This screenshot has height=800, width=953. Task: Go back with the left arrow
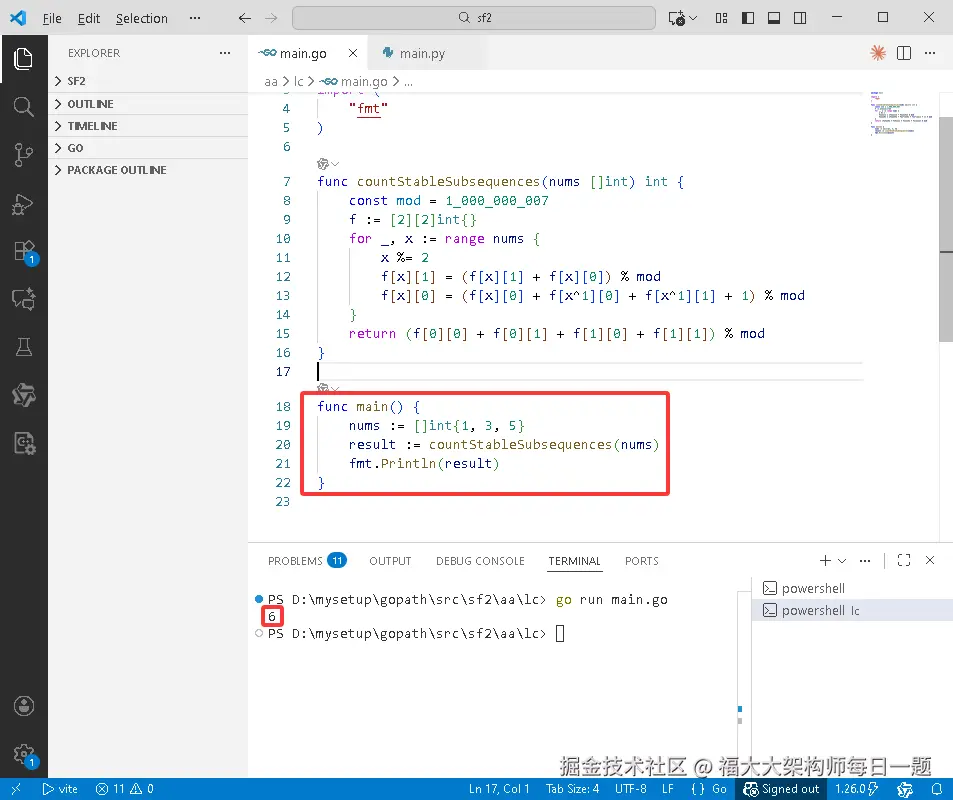tap(244, 18)
